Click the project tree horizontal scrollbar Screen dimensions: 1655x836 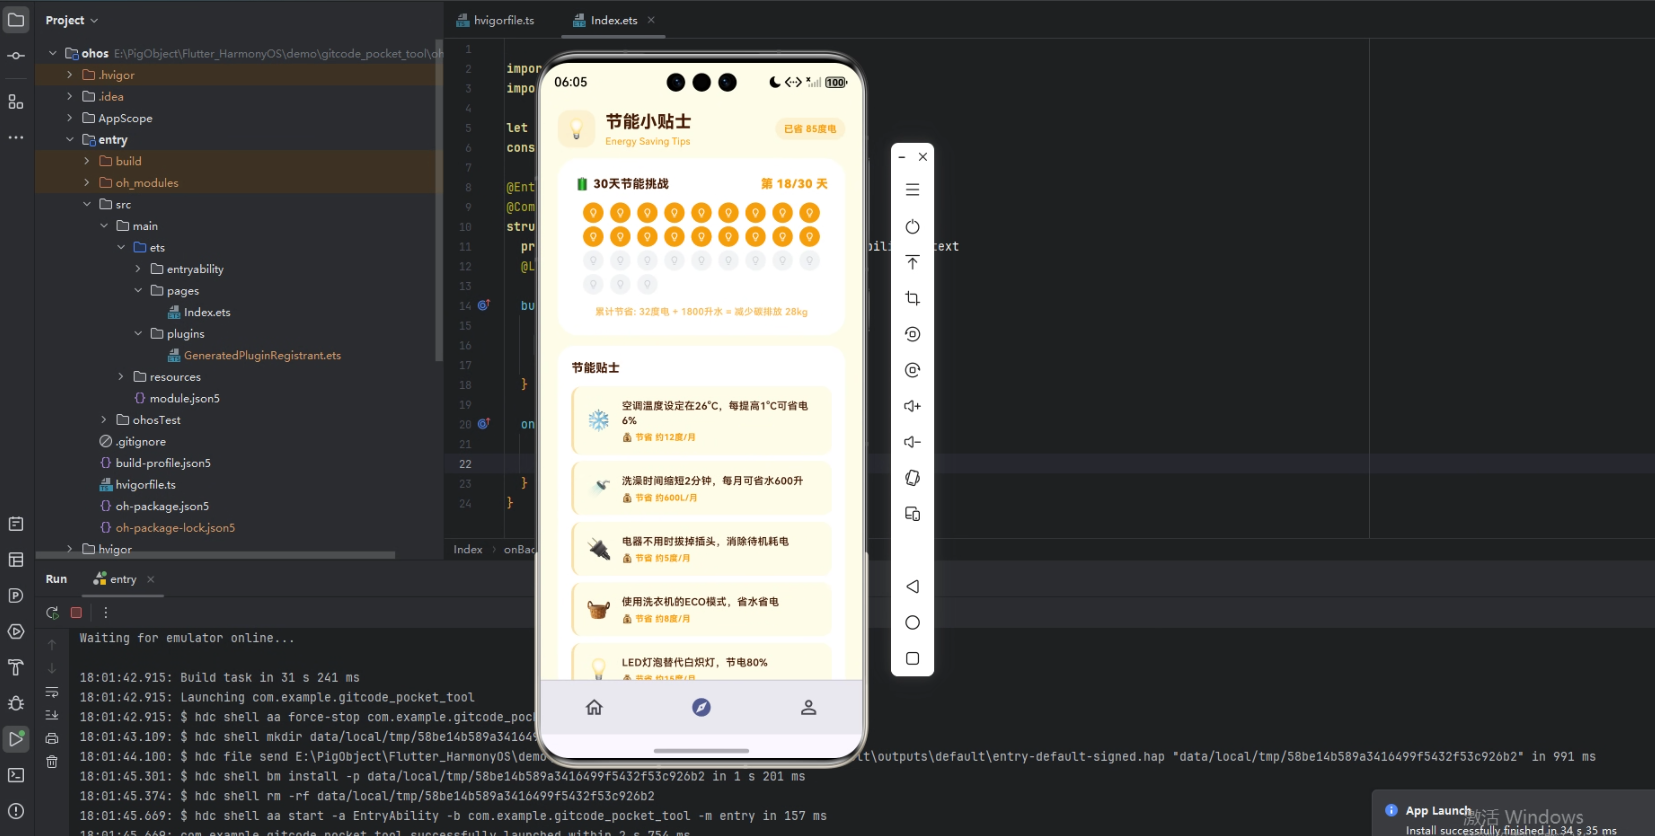[215, 554]
